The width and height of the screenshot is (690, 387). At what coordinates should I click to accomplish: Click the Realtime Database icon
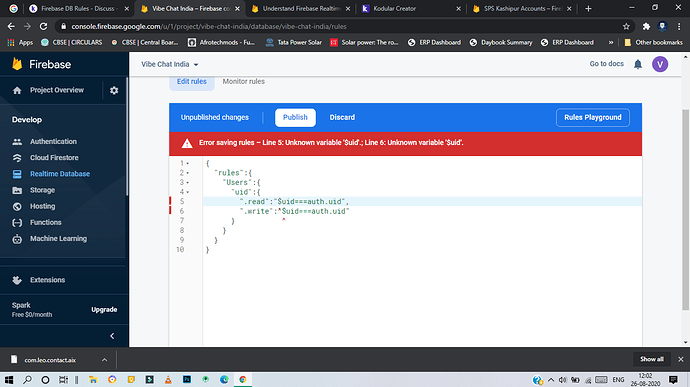17,174
